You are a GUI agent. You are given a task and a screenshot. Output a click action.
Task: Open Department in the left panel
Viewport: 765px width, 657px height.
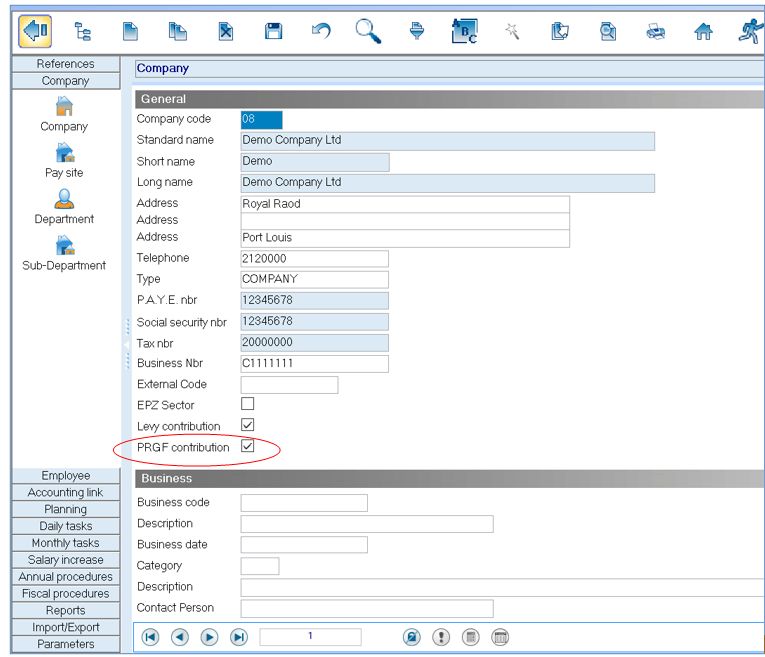[x=64, y=206]
